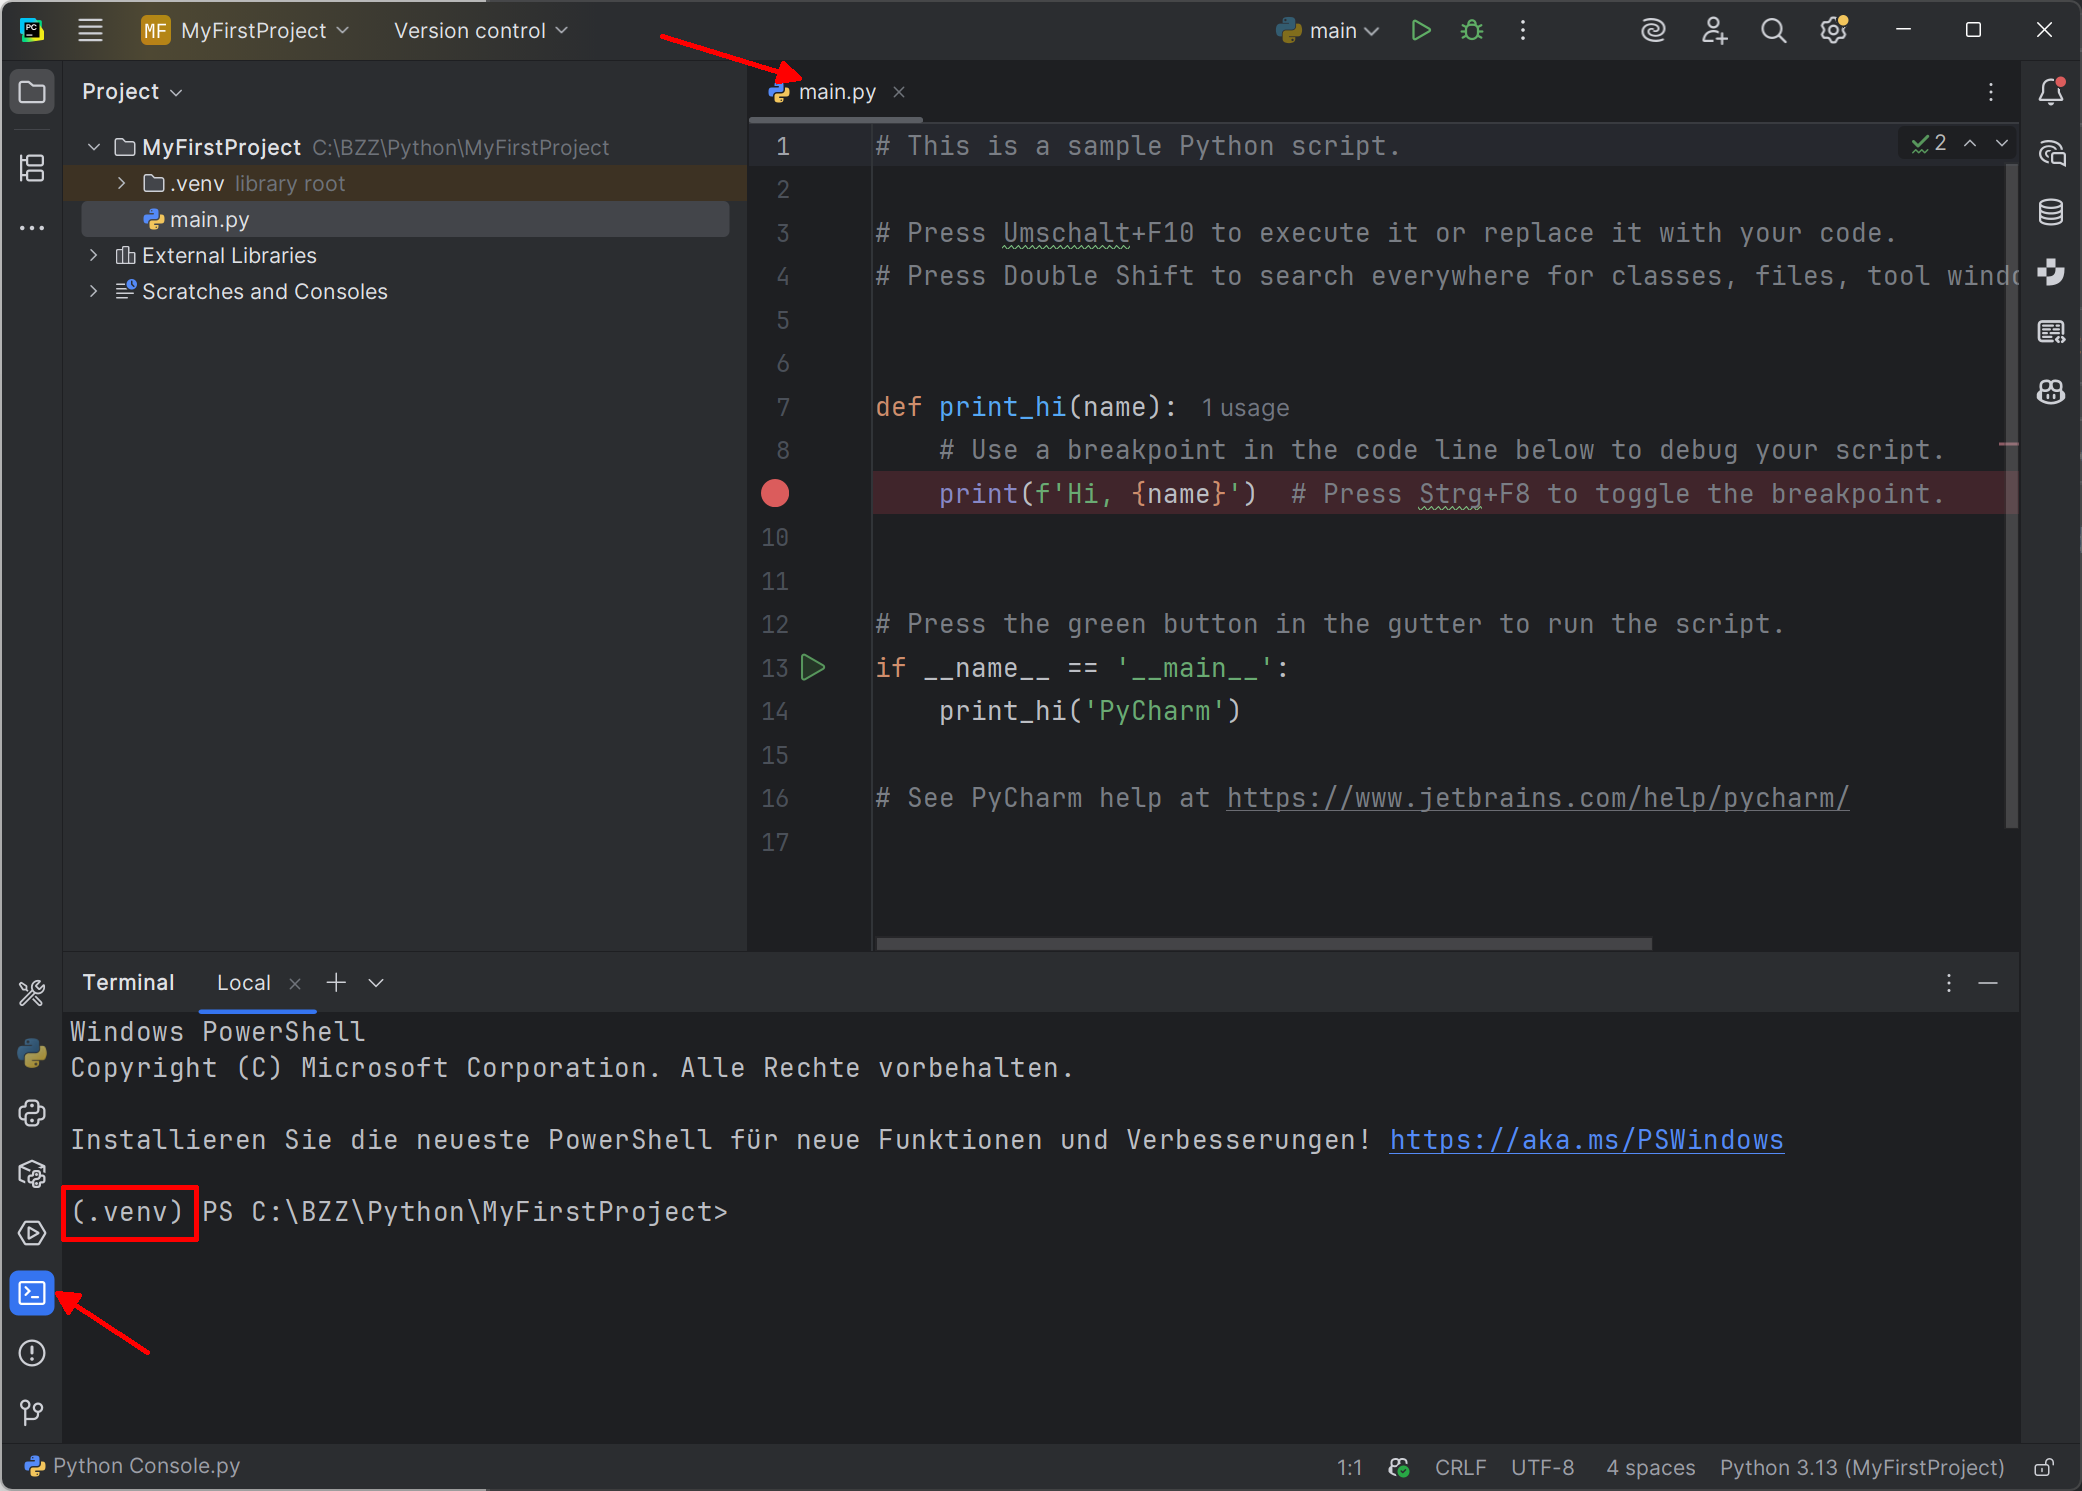
Task: Open new terminal session type dropdown
Action: tap(376, 983)
